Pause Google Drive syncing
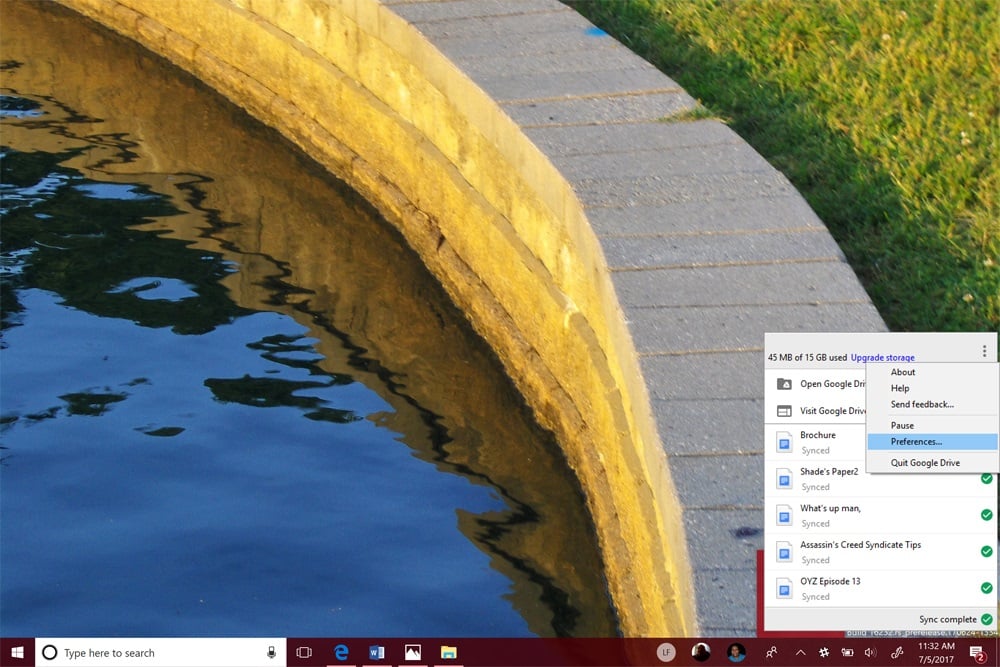 click(904, 425)
